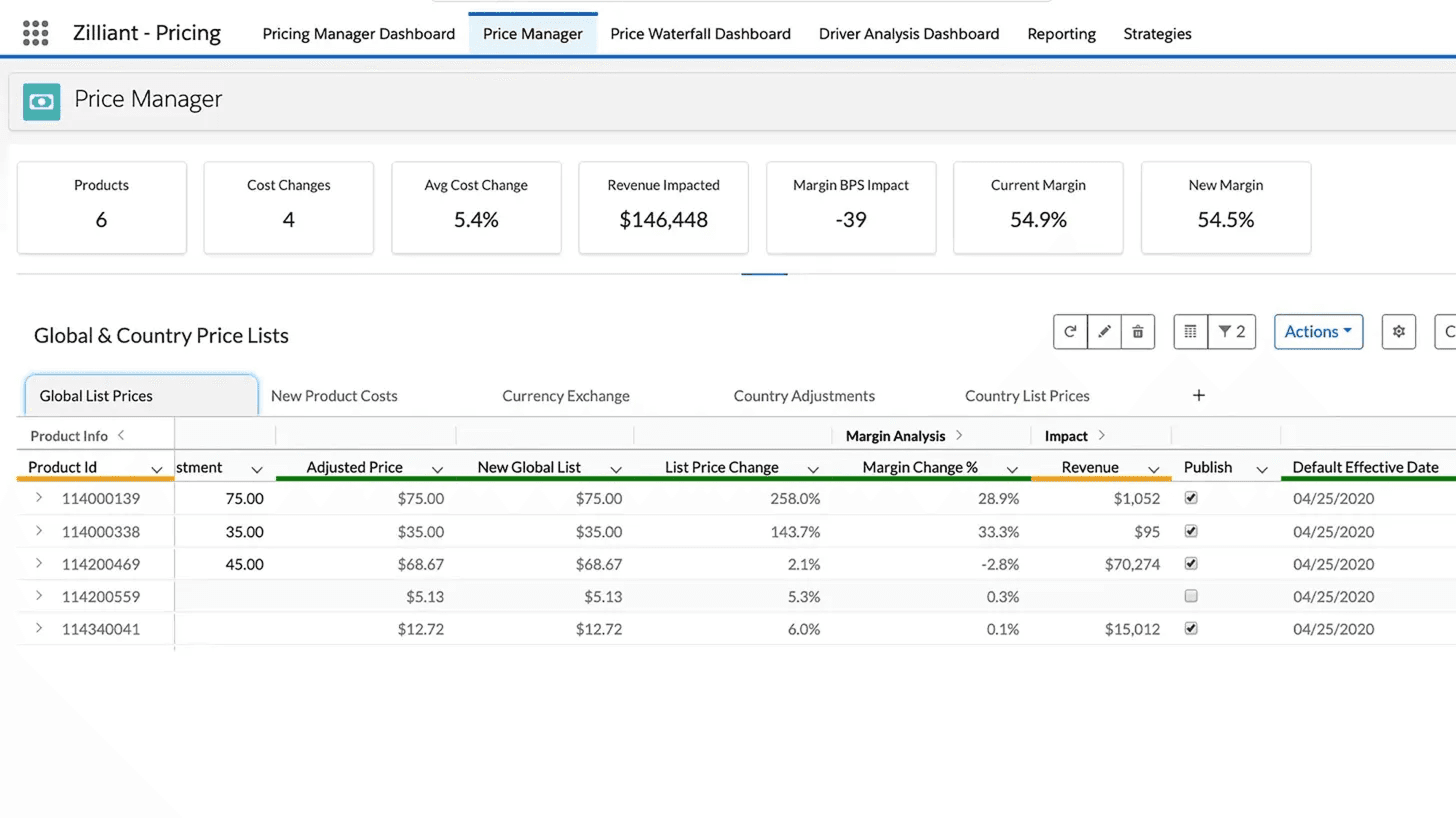Click the Price Manager money icon
Viewport: 1456px width, 818px height.
(41, 101)
